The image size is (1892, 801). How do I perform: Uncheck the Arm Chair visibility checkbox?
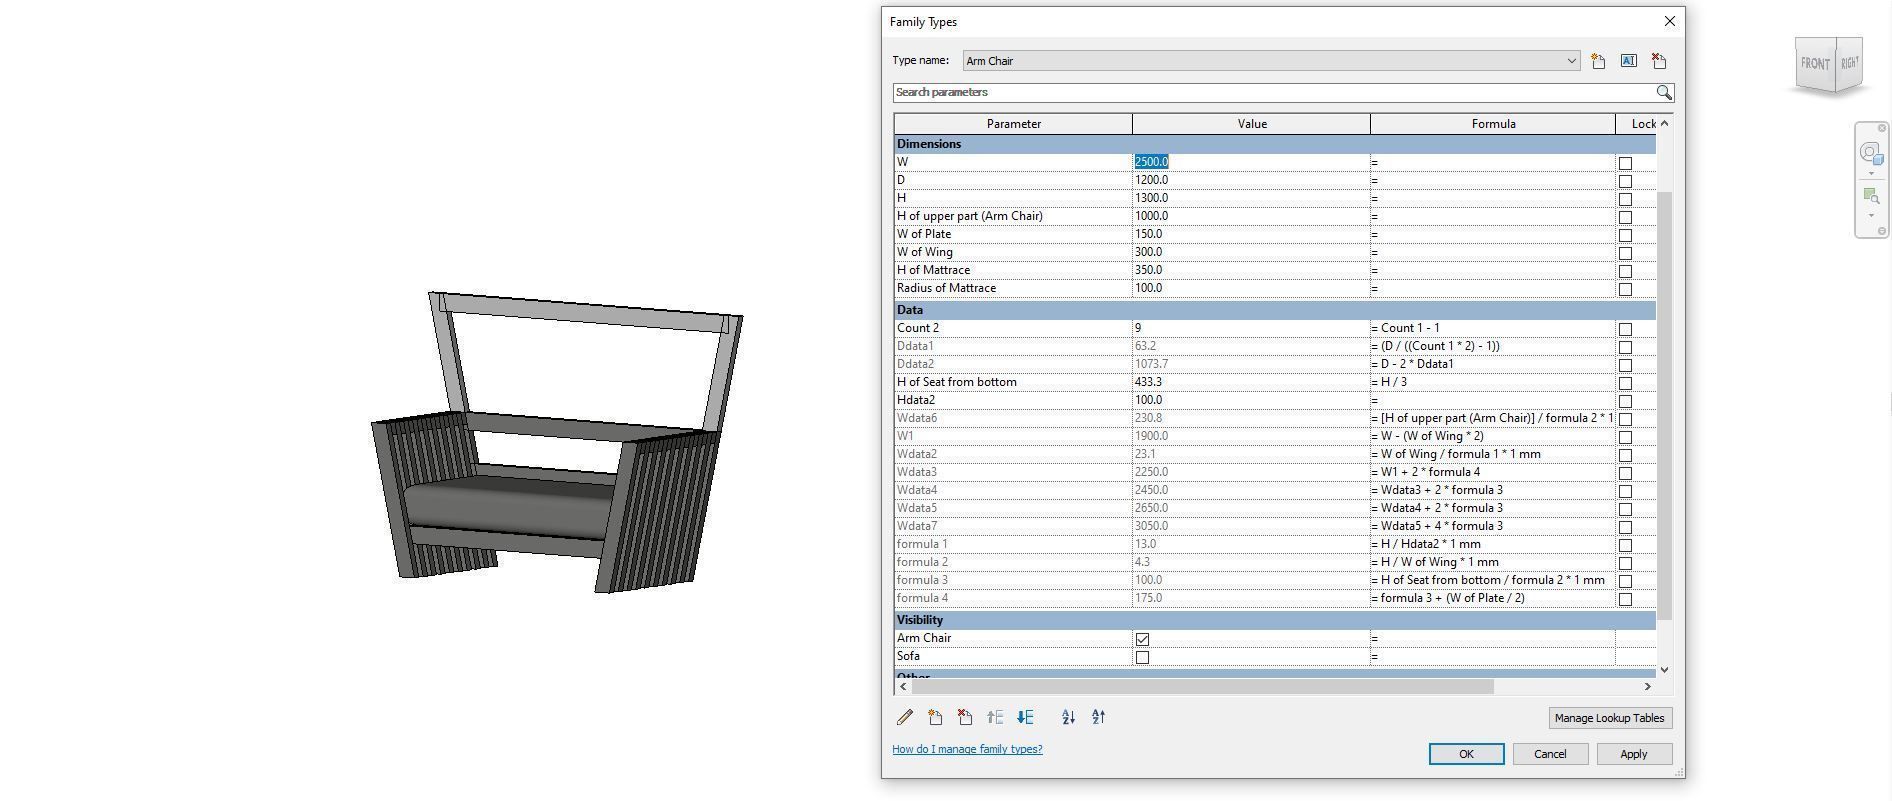[1142, 639]
